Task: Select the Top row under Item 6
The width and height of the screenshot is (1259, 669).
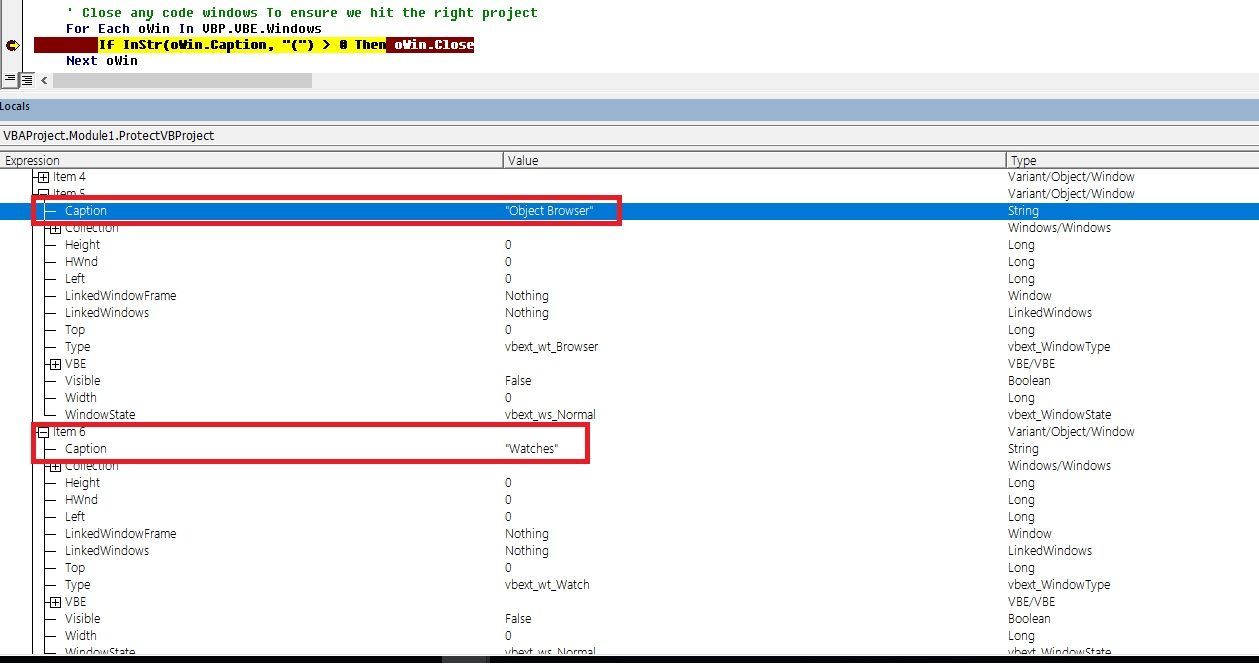Action: (629, 568)
